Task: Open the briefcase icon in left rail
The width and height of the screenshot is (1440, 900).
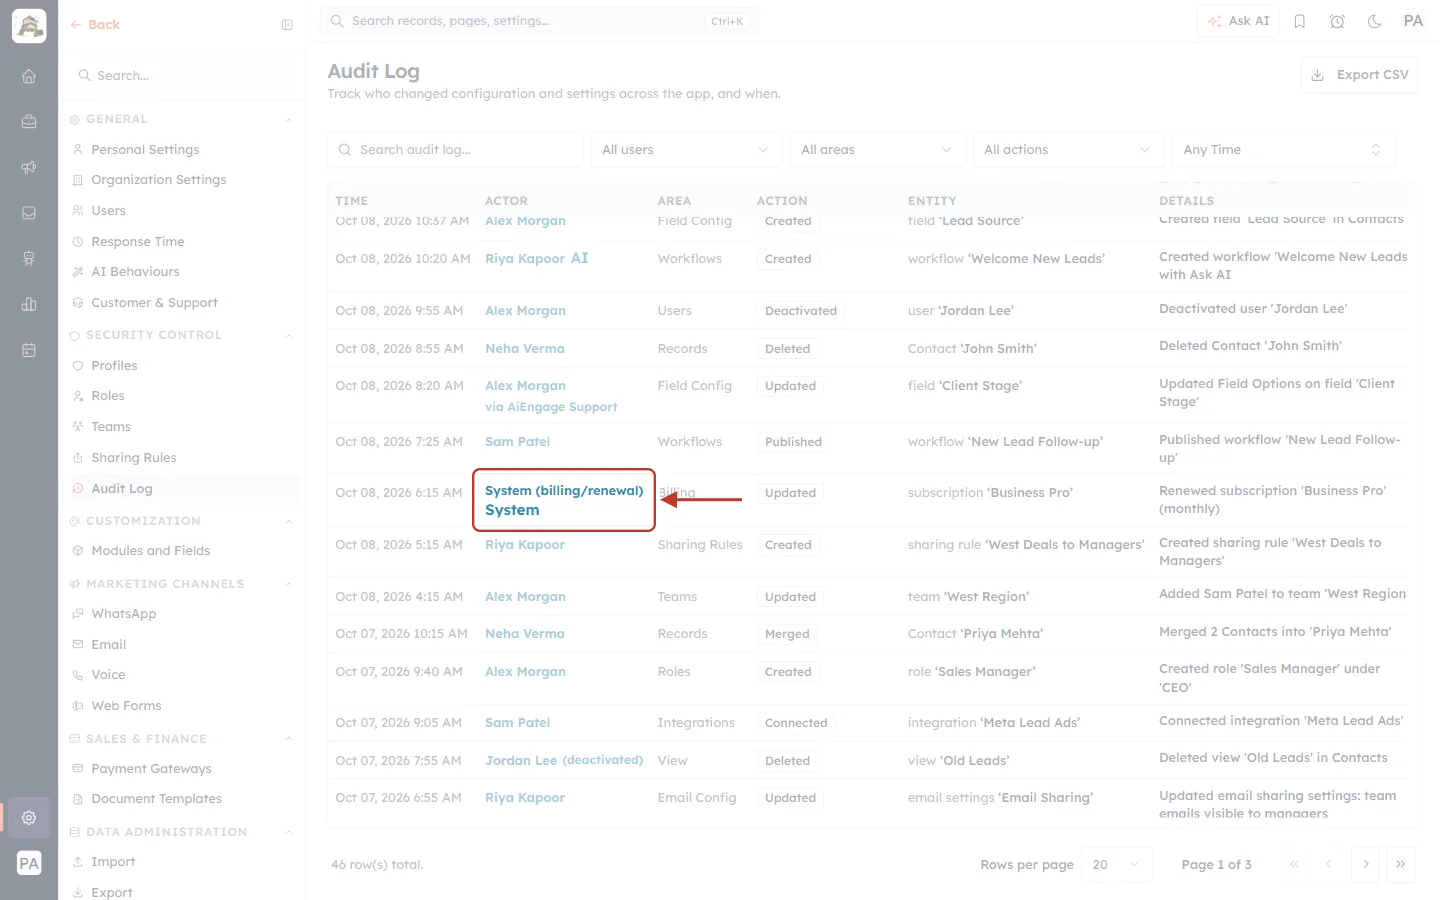Action: pos(29,121)
